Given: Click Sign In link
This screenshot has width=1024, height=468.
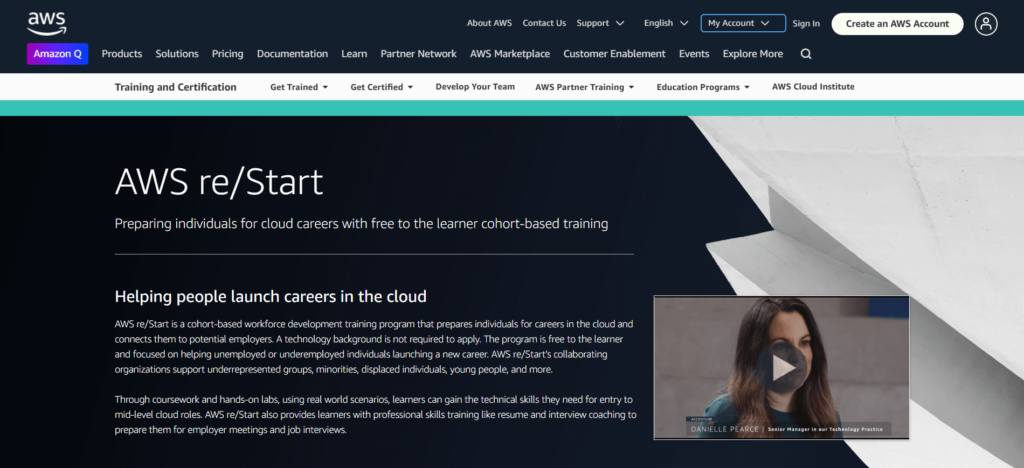Looking at the screenshot, I should coord(806,23).
